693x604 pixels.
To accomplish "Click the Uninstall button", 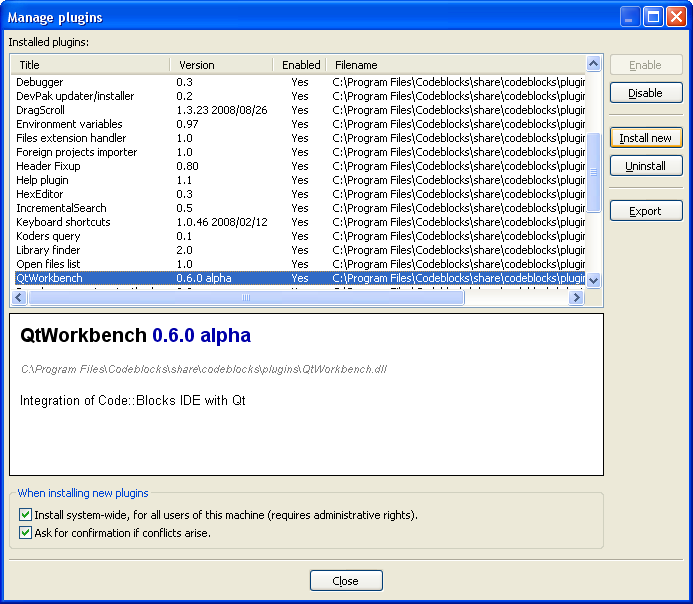I will 646,166.
